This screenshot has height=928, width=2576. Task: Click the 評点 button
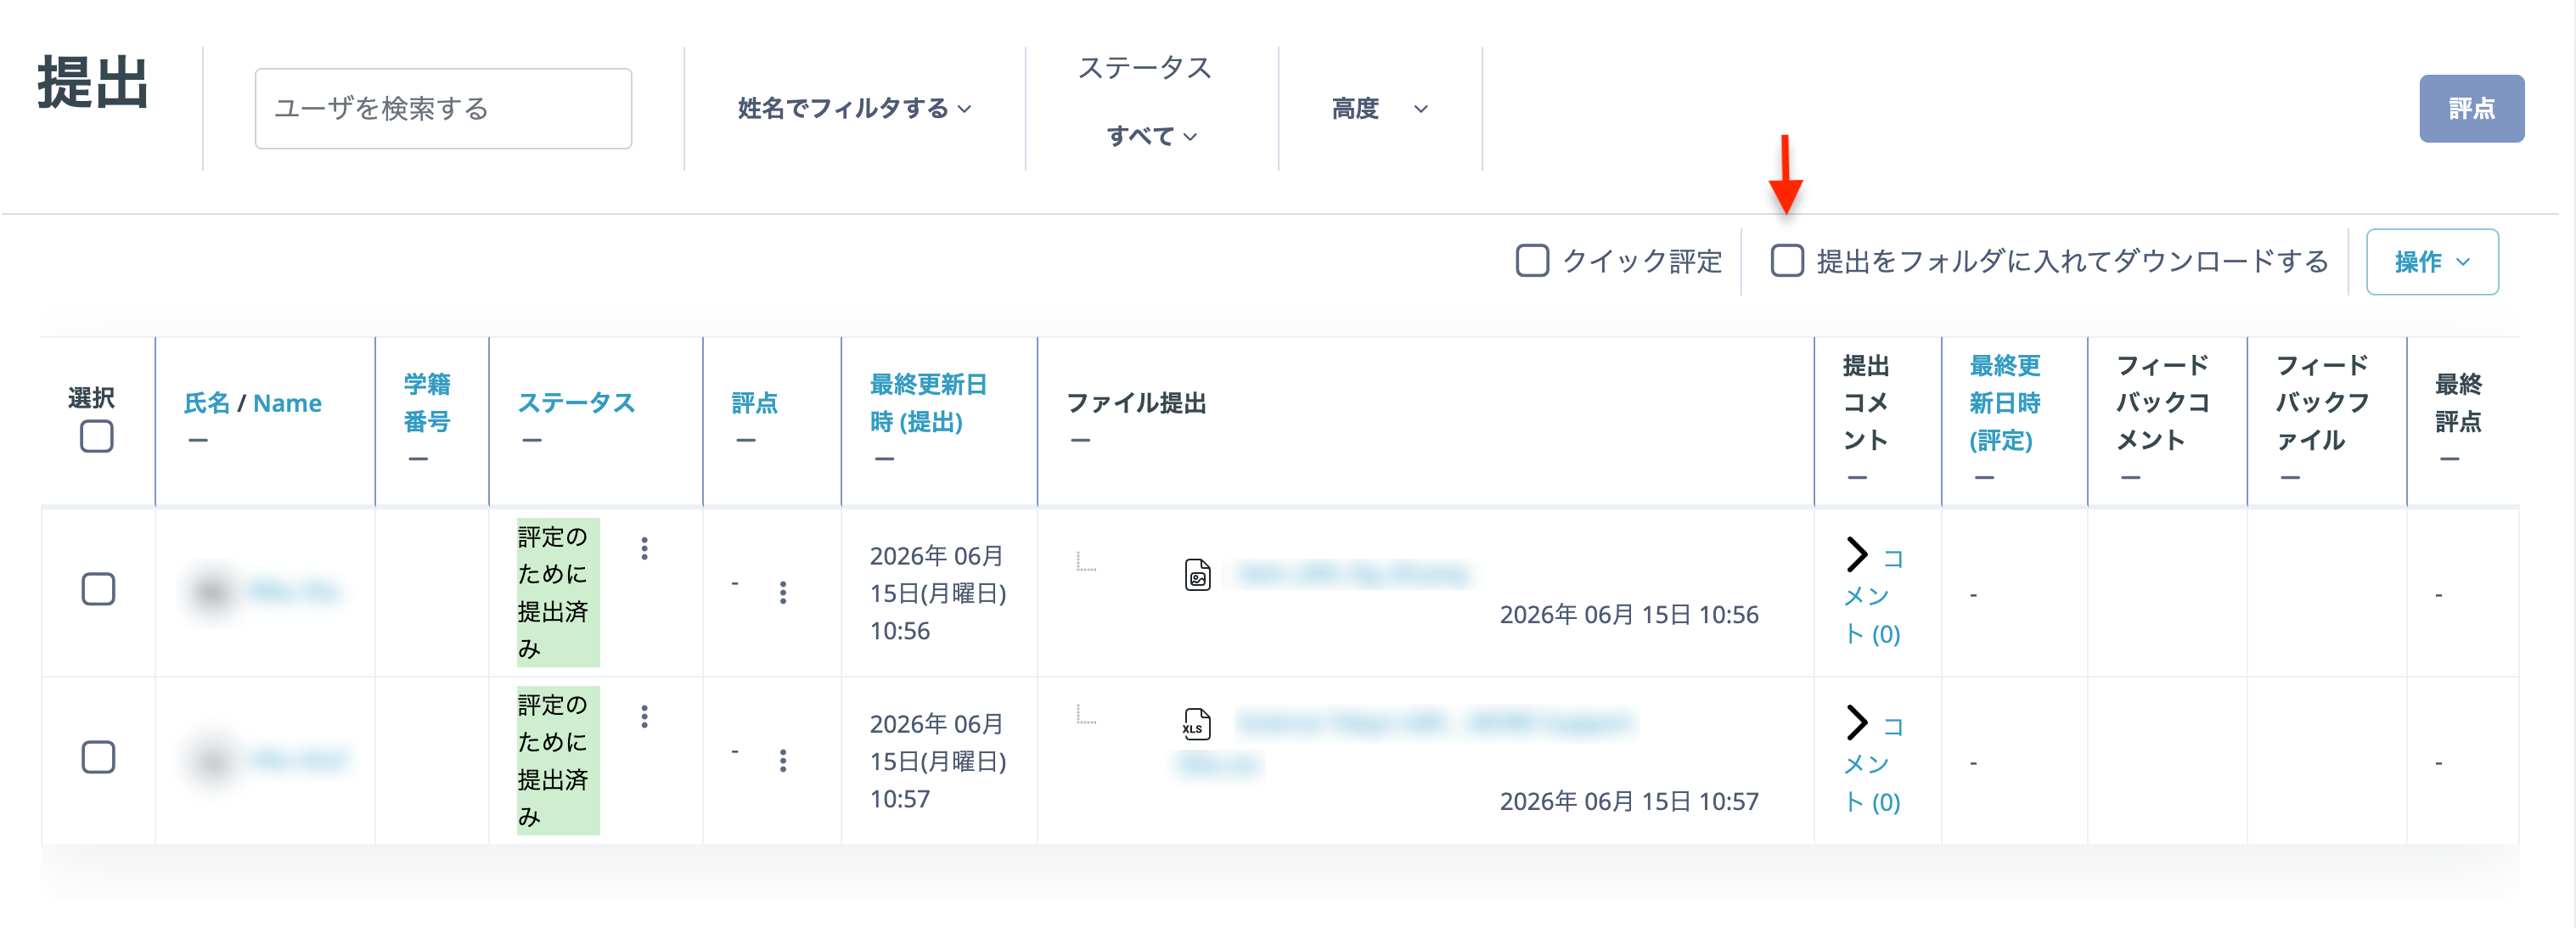click(2471, 108)
